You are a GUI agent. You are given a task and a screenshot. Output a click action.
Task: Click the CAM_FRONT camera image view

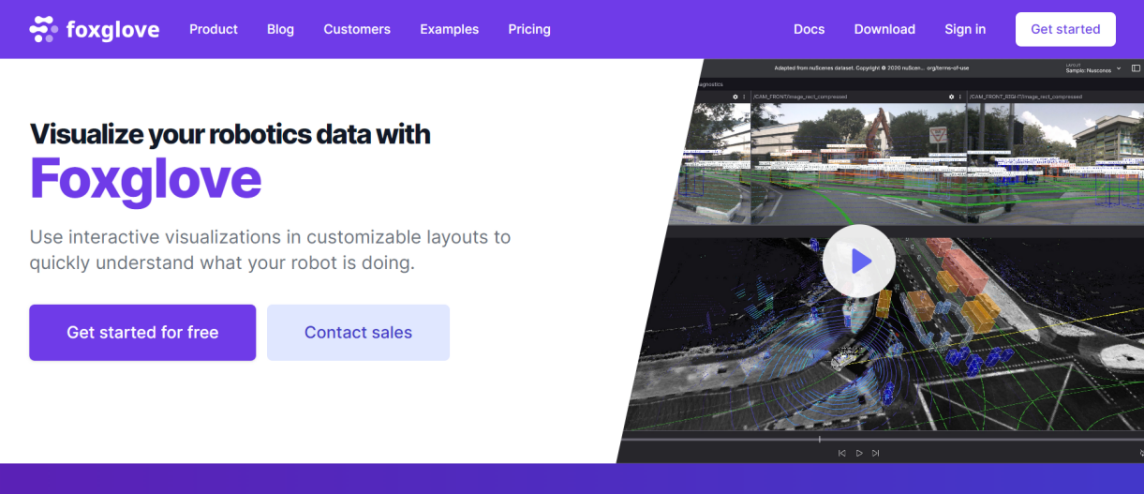[x=858, y=163]
